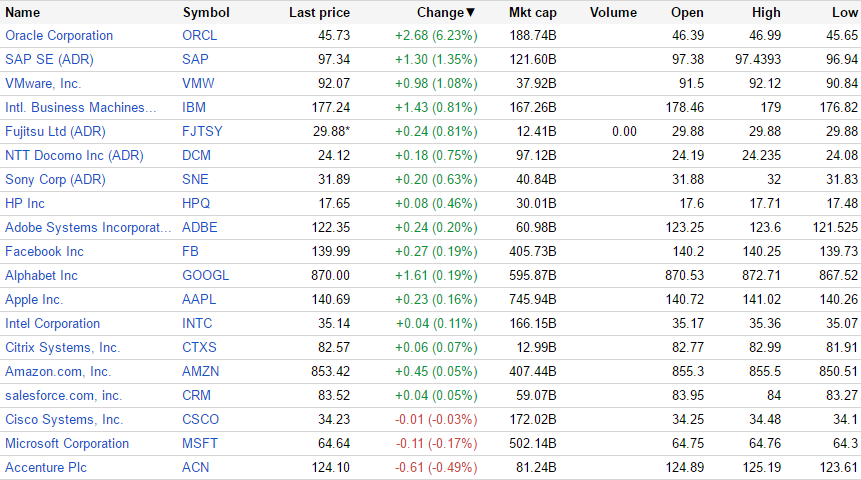Image resolution: width=861 pixels, height=480 pixels.
Task: Sort by the Last price header
Action: click(x=319, y=13)
